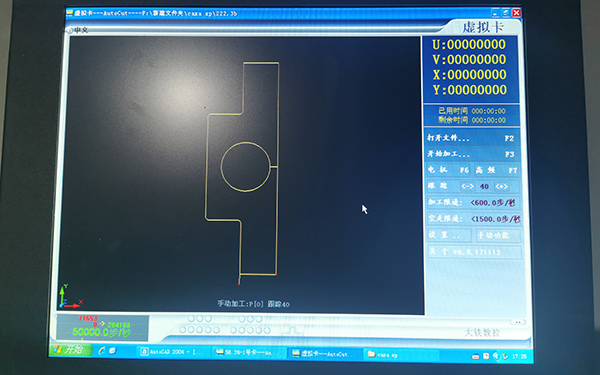Click the 空走限速 1500.0步/秒 speed field
The image size is (600, 375).
474,219
